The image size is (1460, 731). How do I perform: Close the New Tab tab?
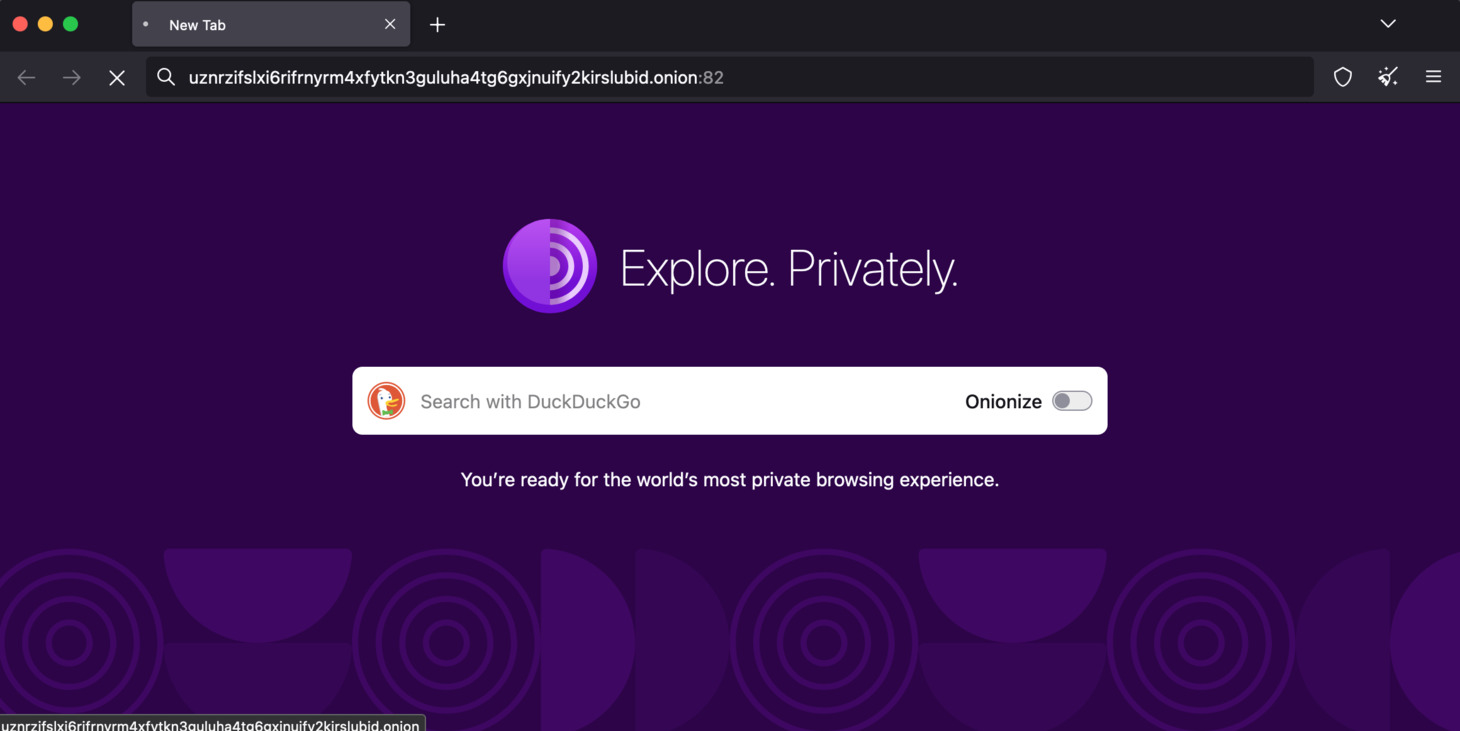(x=390, y=24)
